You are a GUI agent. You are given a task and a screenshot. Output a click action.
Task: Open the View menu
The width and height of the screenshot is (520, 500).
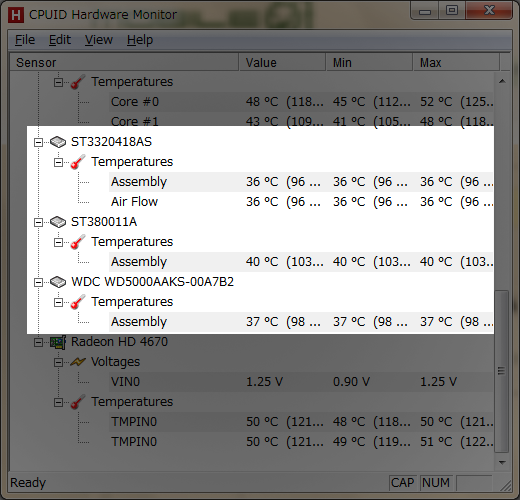[99, 40]
